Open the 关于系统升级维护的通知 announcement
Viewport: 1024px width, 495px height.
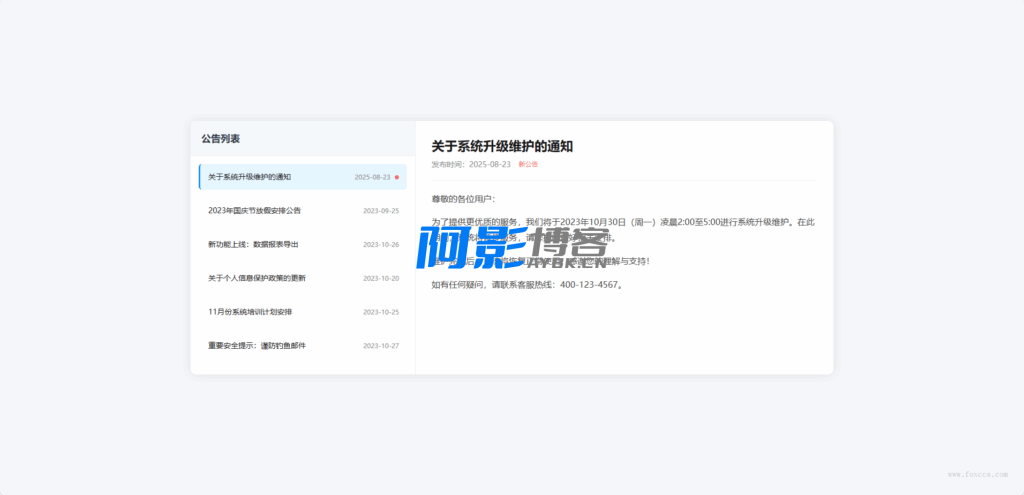(250, 177)
